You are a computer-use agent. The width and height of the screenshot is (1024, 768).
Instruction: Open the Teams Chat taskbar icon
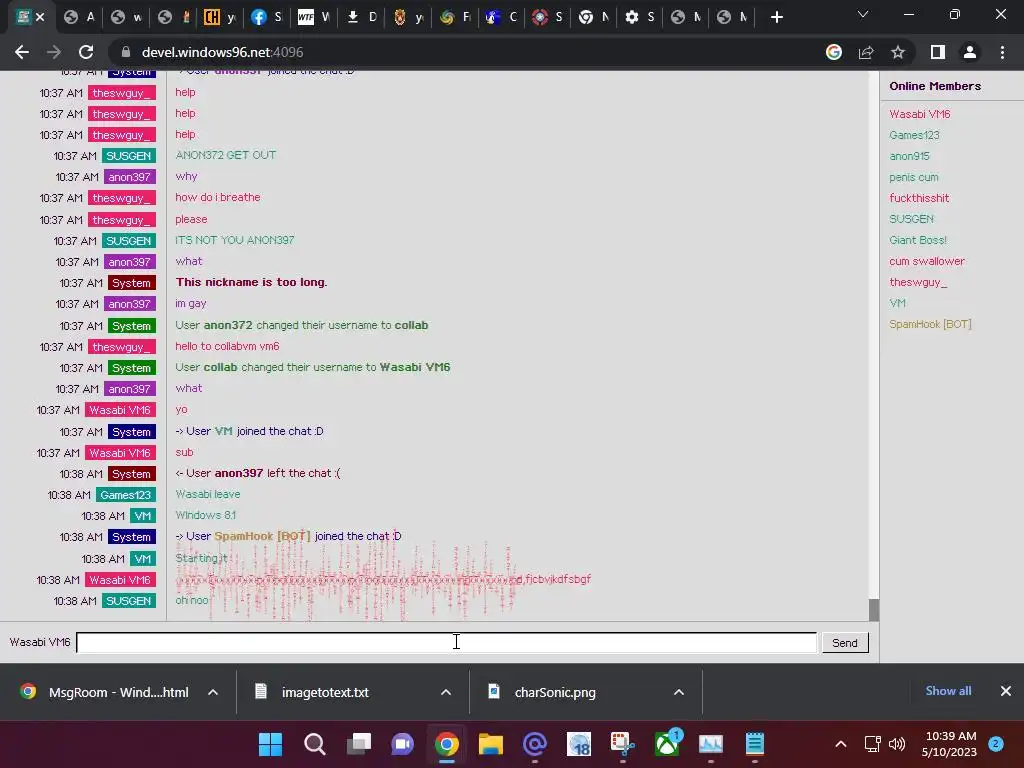click(402, 744)
